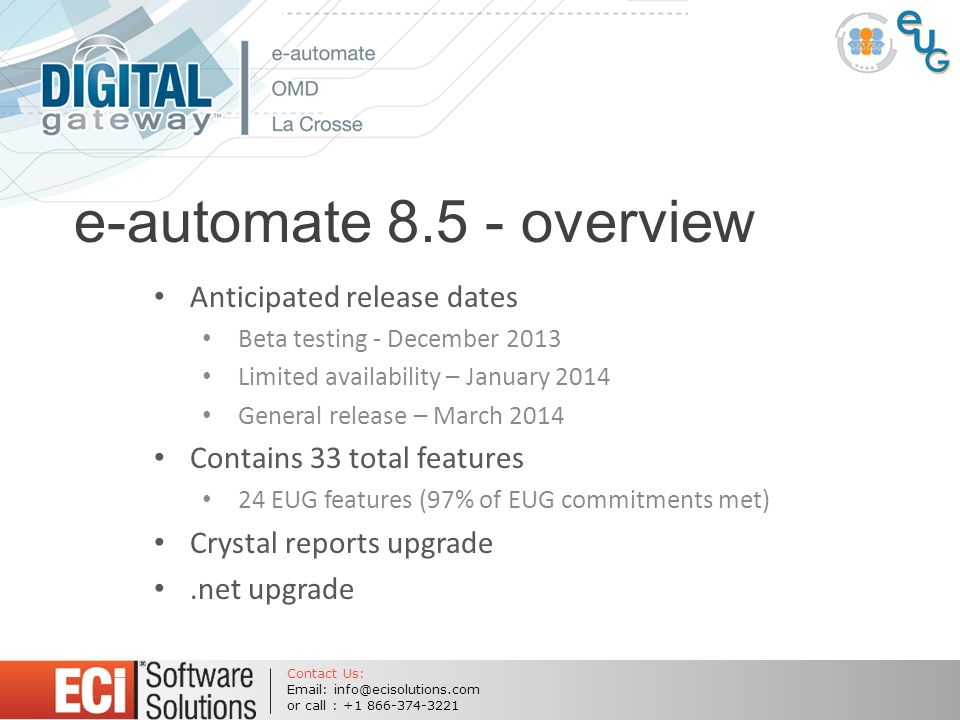
Task: Click the phone number +1 866-374-3221
Action: point(401,705)
